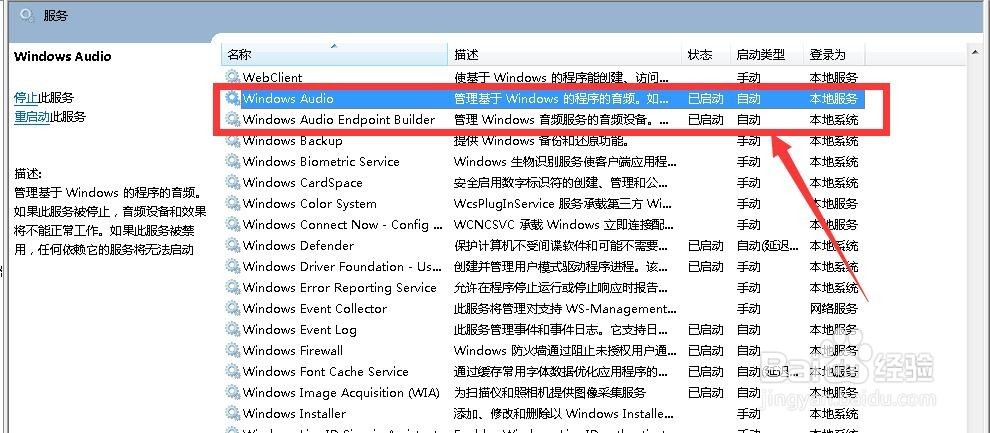Click gear icon of Windows Error Reporting Service

click(x=233, y=287)
